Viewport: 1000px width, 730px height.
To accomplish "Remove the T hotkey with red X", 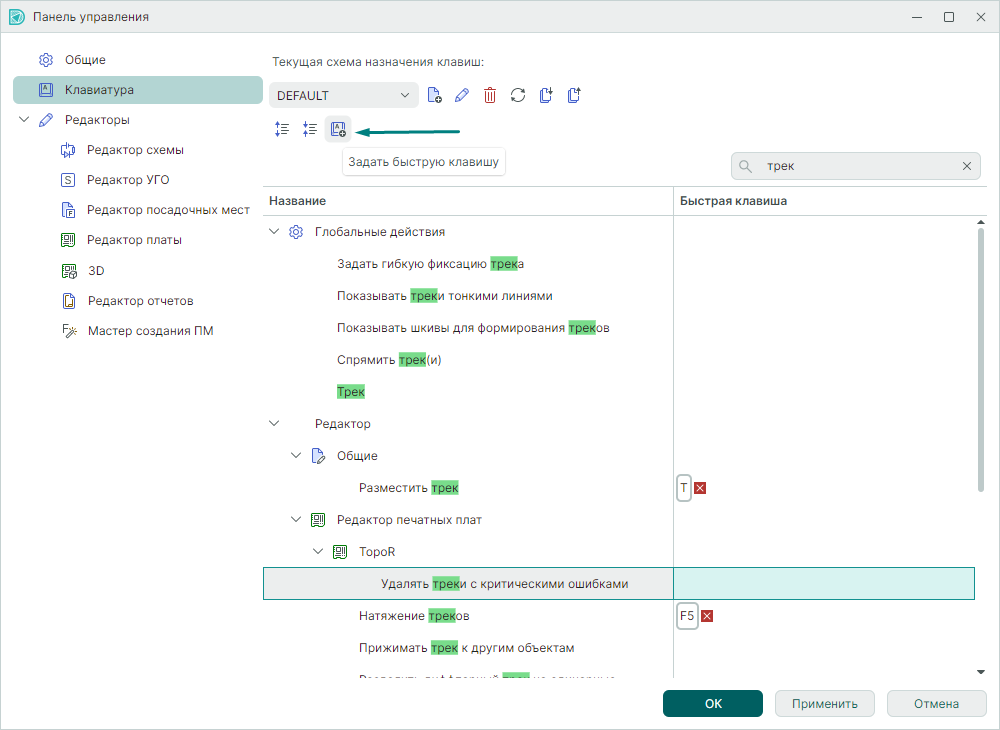I will tap(700, 488).
